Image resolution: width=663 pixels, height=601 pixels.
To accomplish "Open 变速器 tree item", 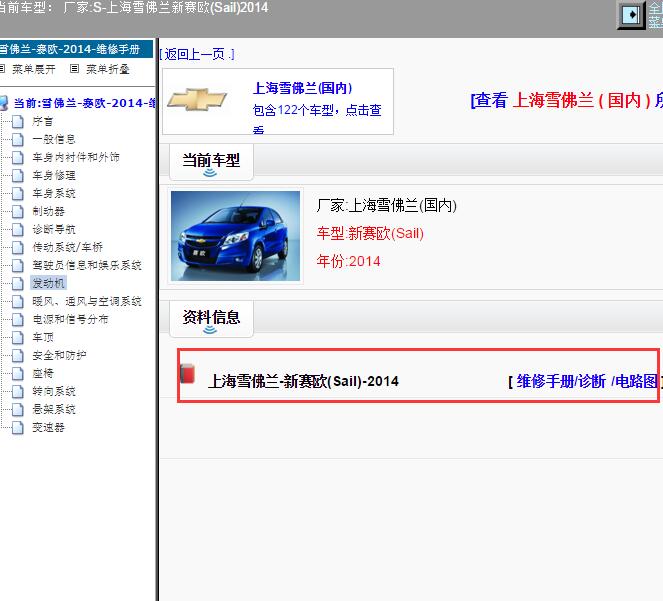I will pos(48,428).
